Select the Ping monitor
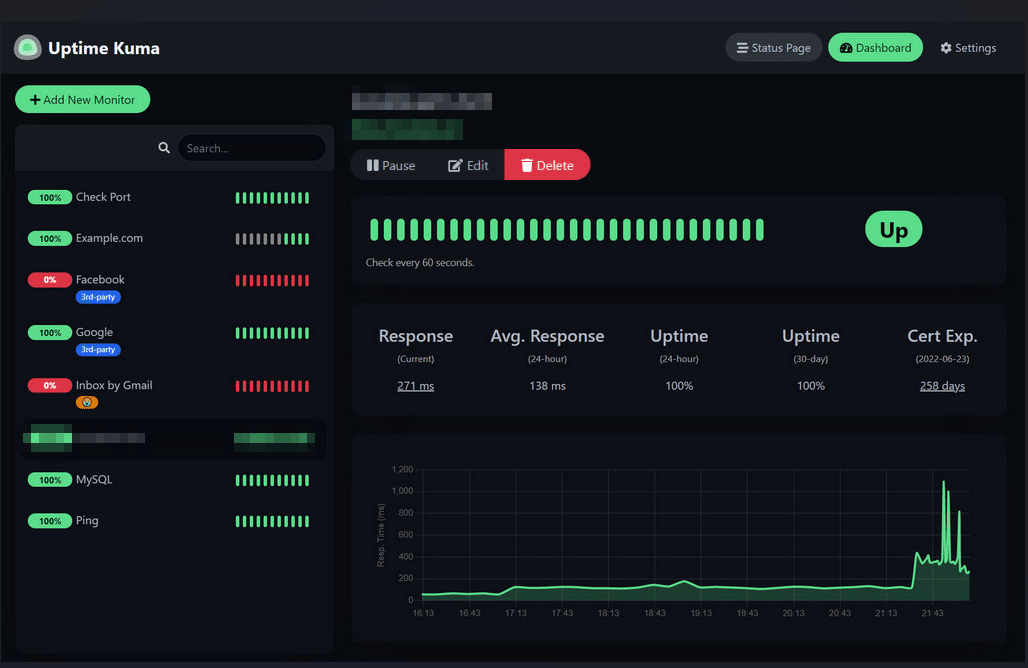The width and height of the screenshot is (1028, 668). tap(174, 521)
